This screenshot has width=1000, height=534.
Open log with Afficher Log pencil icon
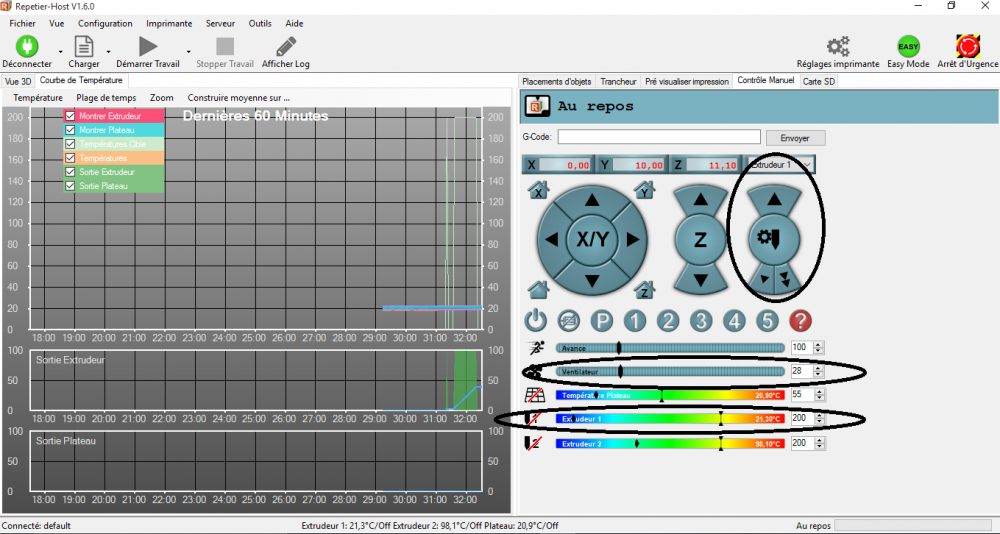click(x=286, y=46)
